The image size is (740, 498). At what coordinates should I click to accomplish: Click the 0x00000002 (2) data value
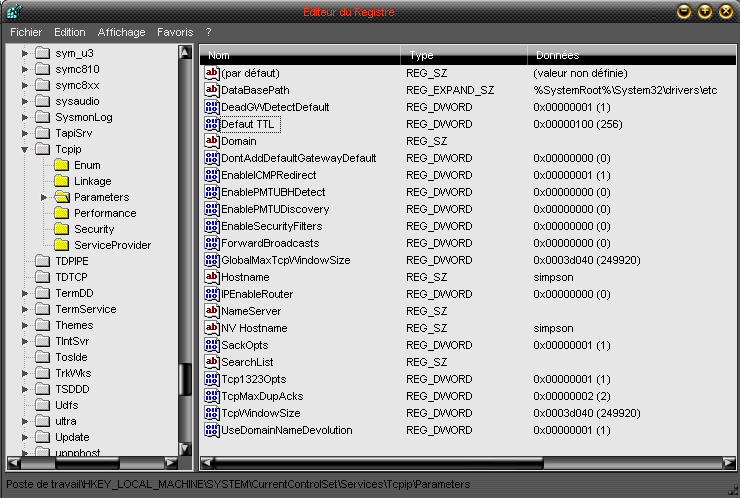[x=572, y=396]
